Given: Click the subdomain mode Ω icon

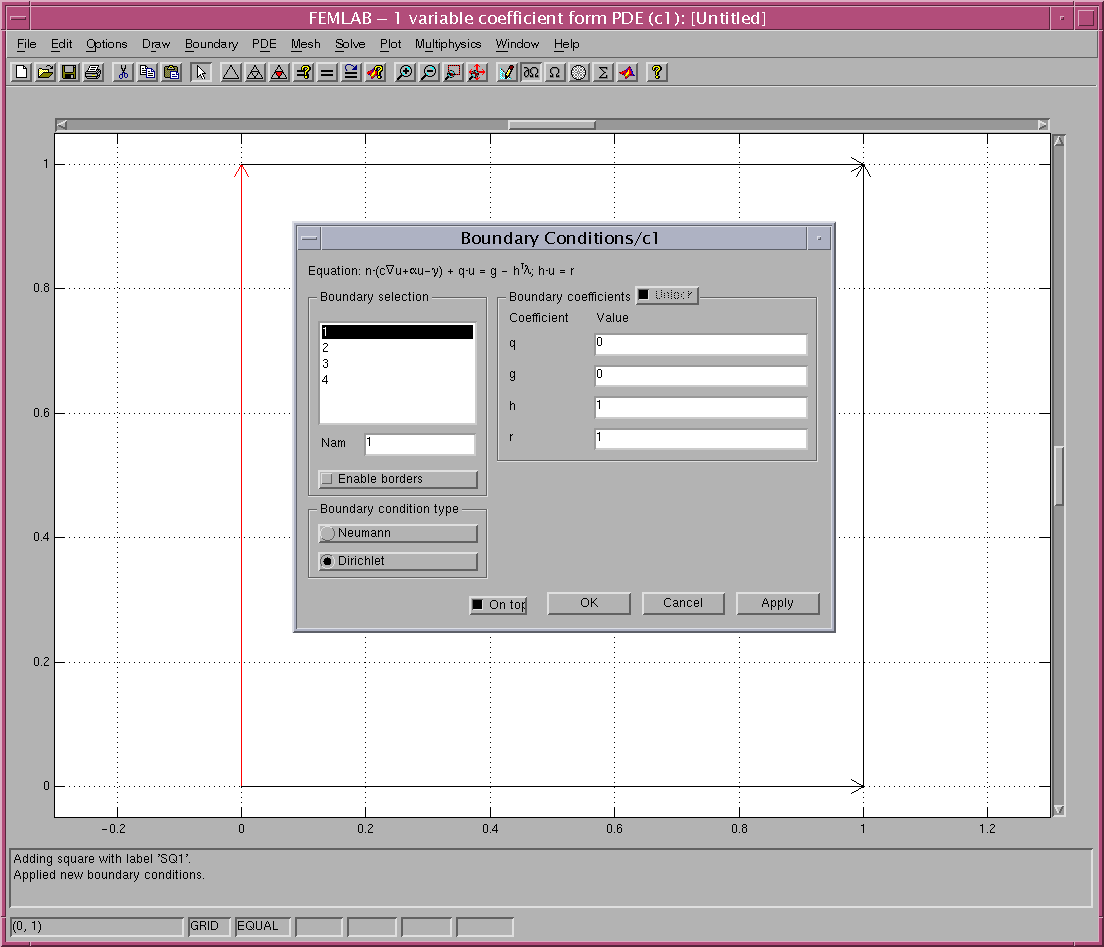Looking at the screenshot, I should click(x=555, y=73).
